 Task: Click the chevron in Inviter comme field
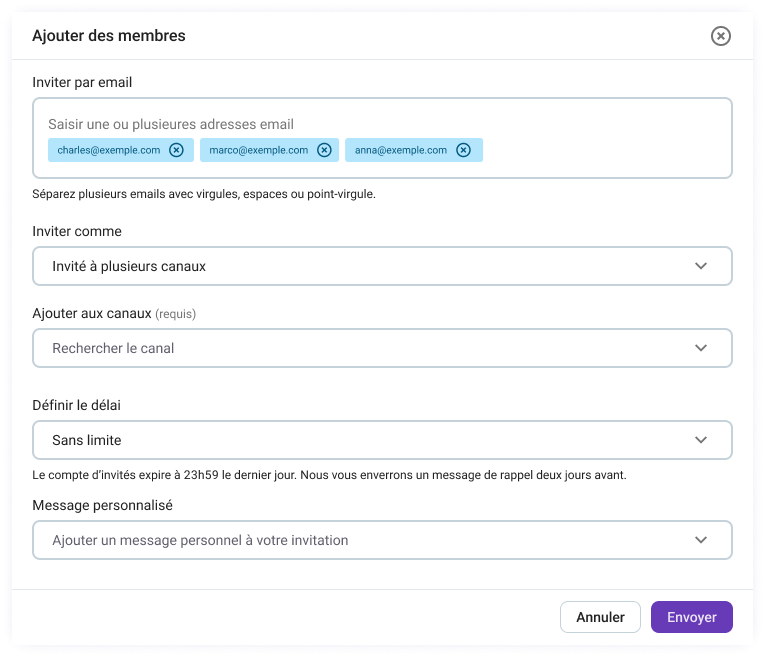701,266
